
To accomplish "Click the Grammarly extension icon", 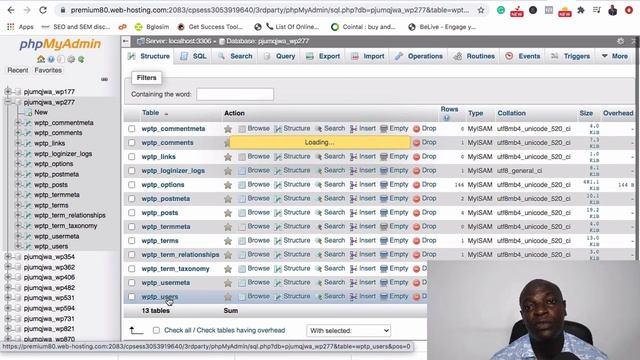I will (x=501, y=10).
